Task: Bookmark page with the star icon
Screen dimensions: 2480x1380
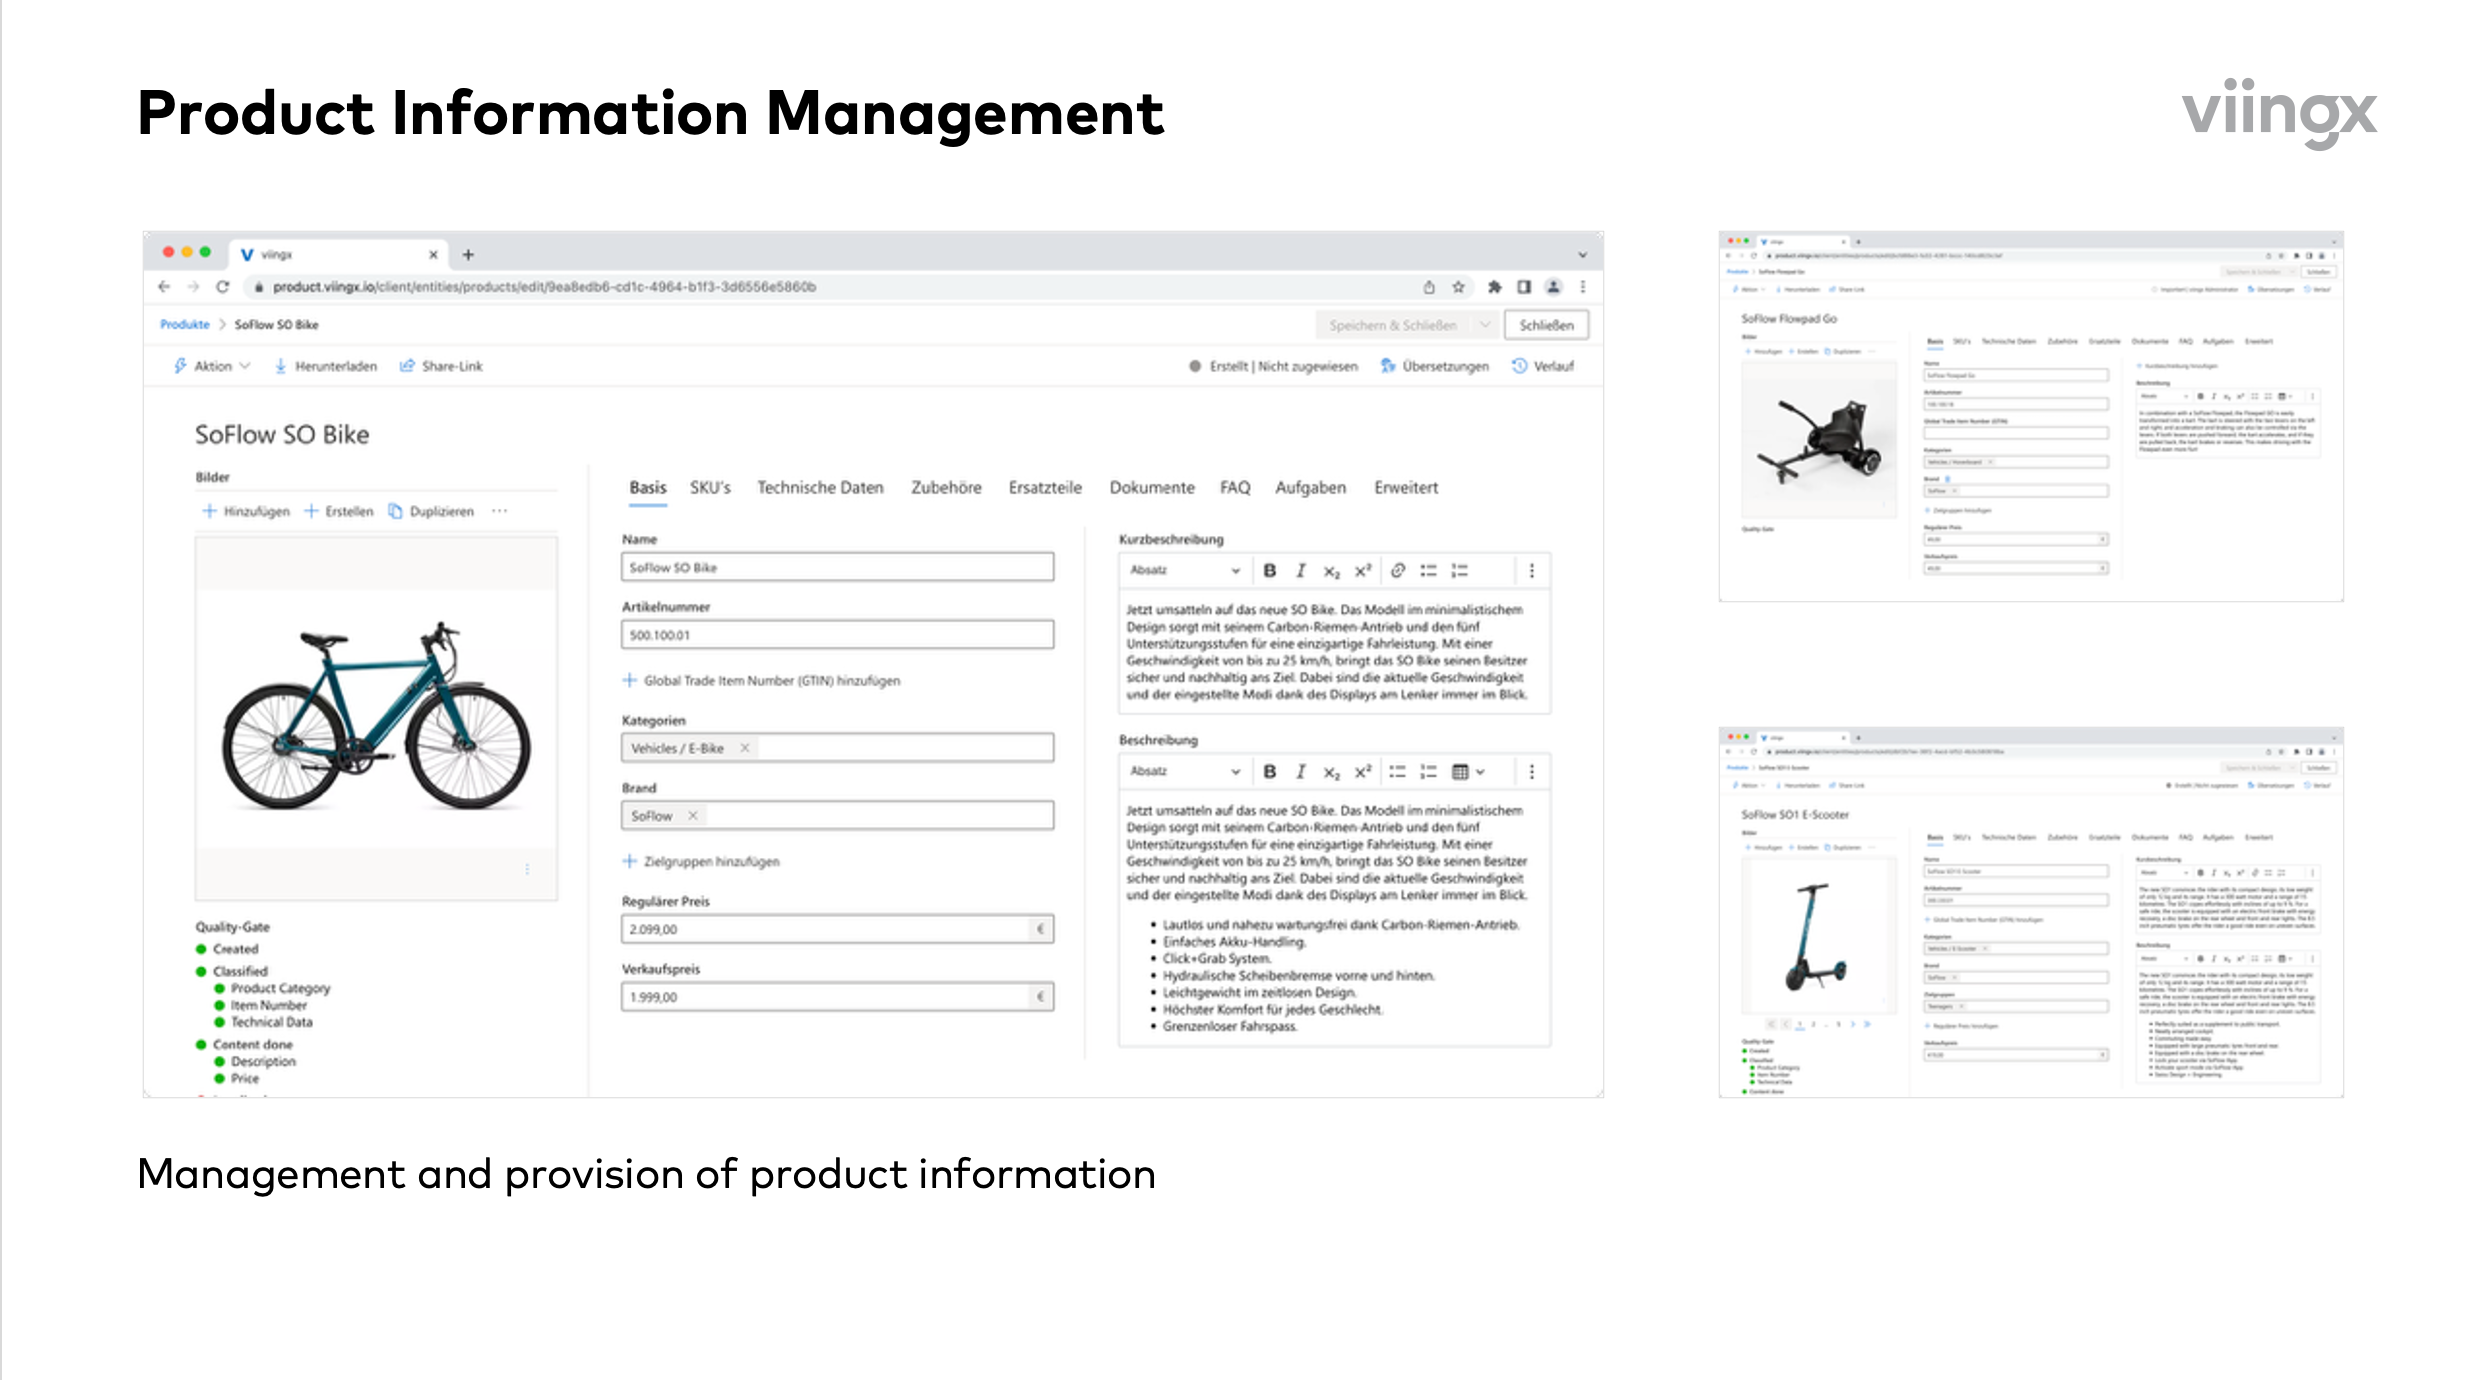Action: click(x=1458, y=287)
